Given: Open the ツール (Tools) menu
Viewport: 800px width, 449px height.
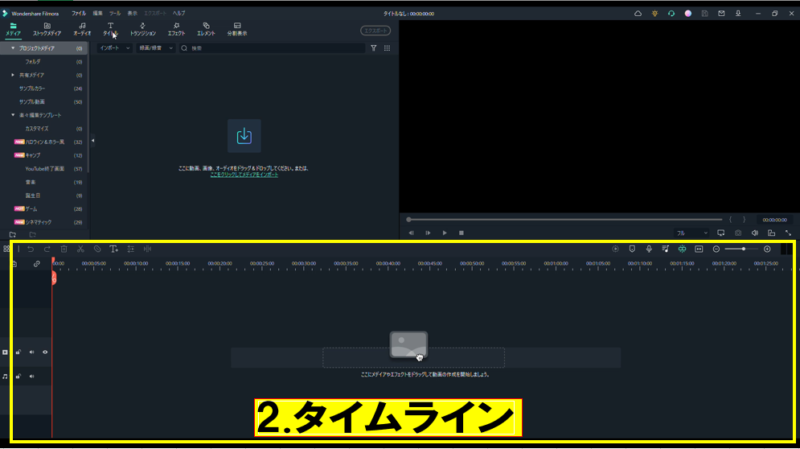Looking at the screenshot, I should (115, 13).
